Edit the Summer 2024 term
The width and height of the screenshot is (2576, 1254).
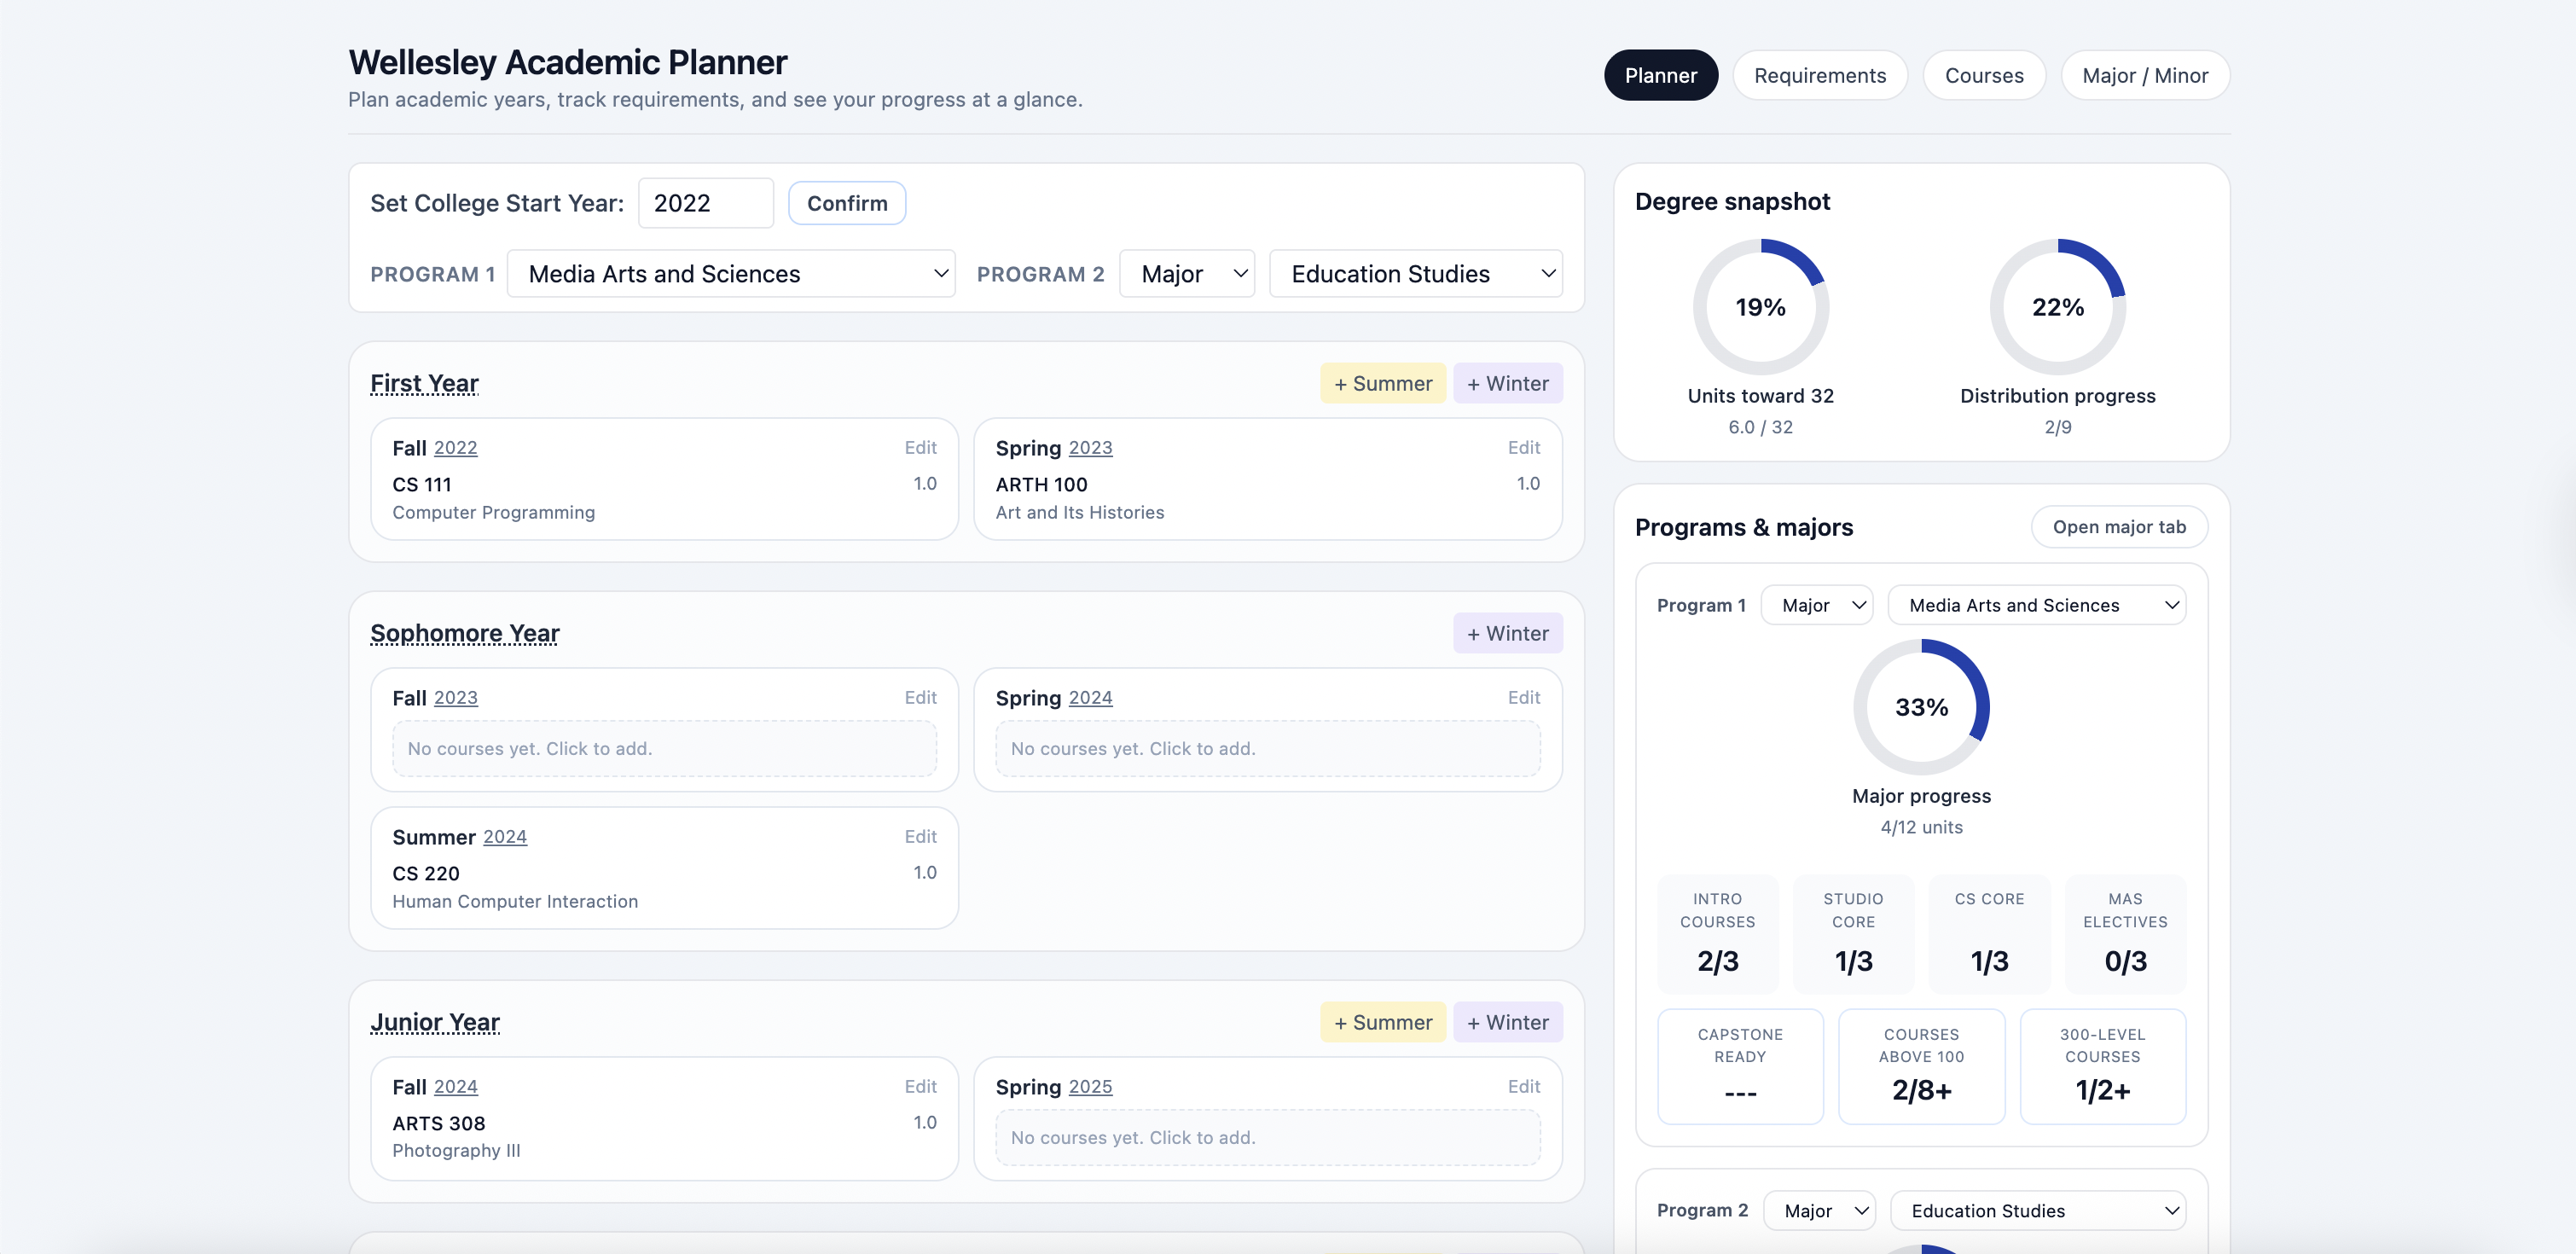click(920, 836)
